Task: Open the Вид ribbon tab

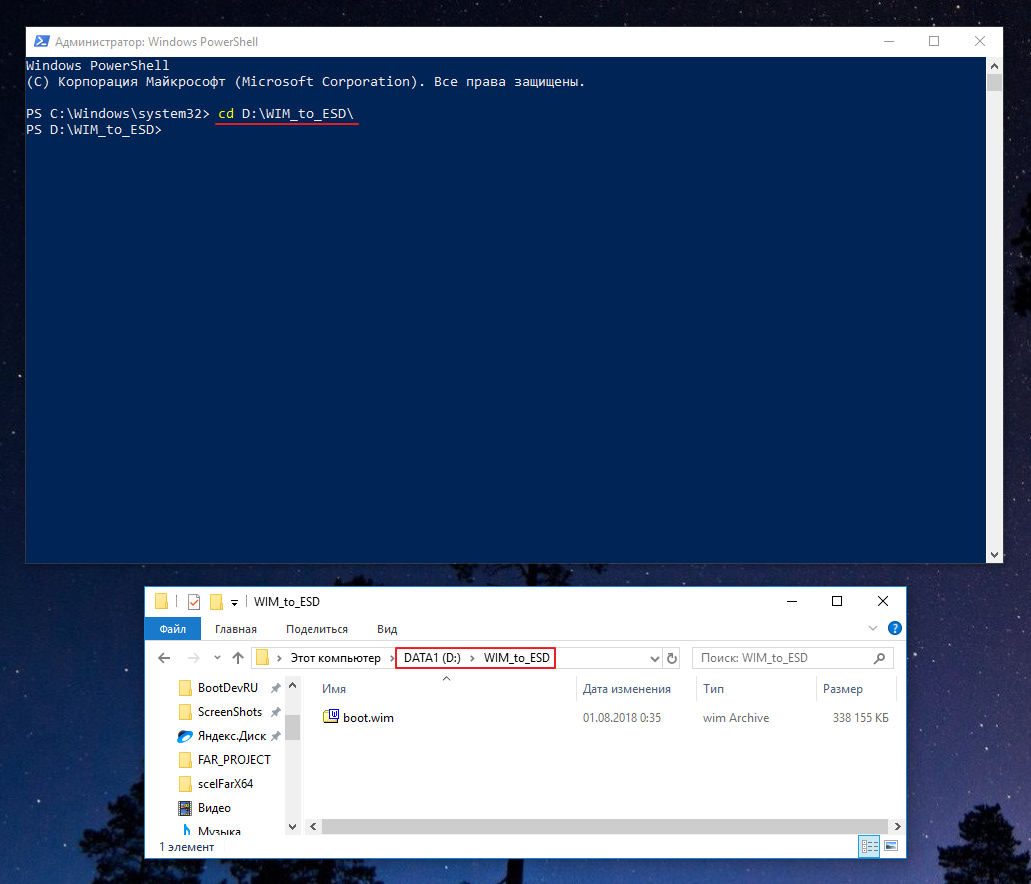Action: point(387,629)
